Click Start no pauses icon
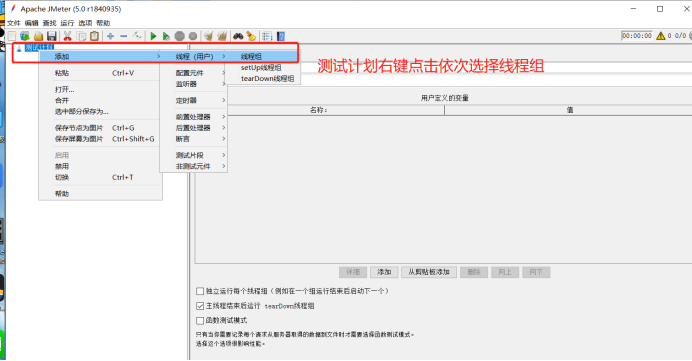 click(x=166, y=36)
